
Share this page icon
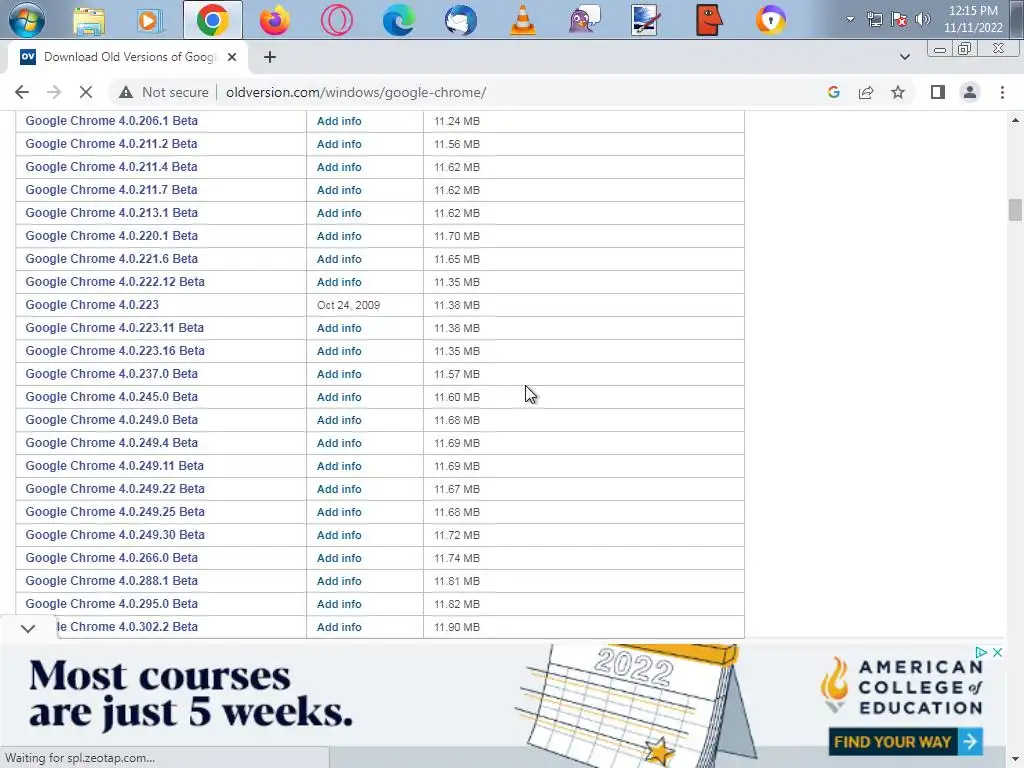pos(866,92)
